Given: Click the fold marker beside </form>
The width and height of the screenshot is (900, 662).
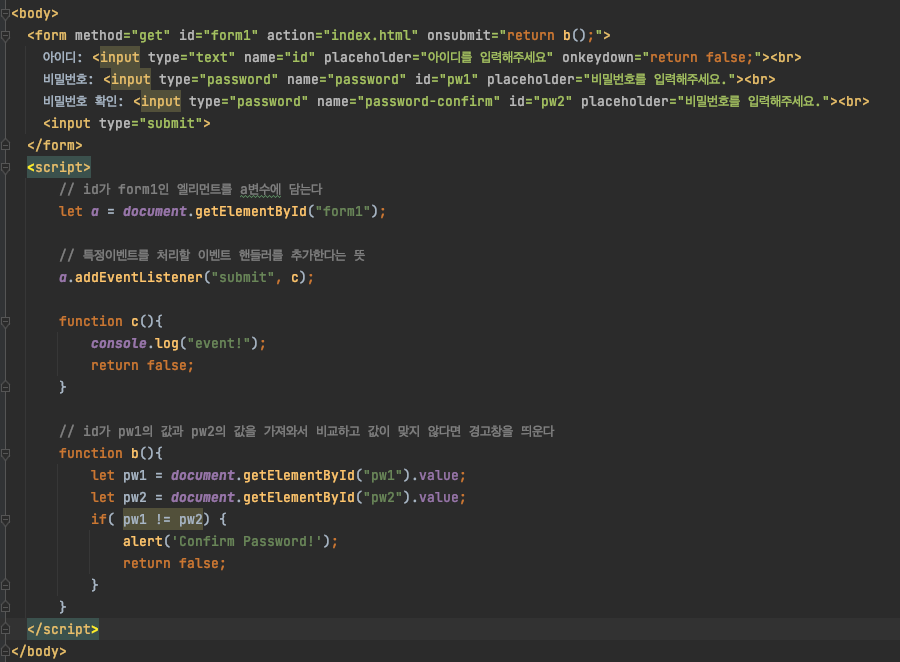Looking at the screenshot, I should click(5, 145).
